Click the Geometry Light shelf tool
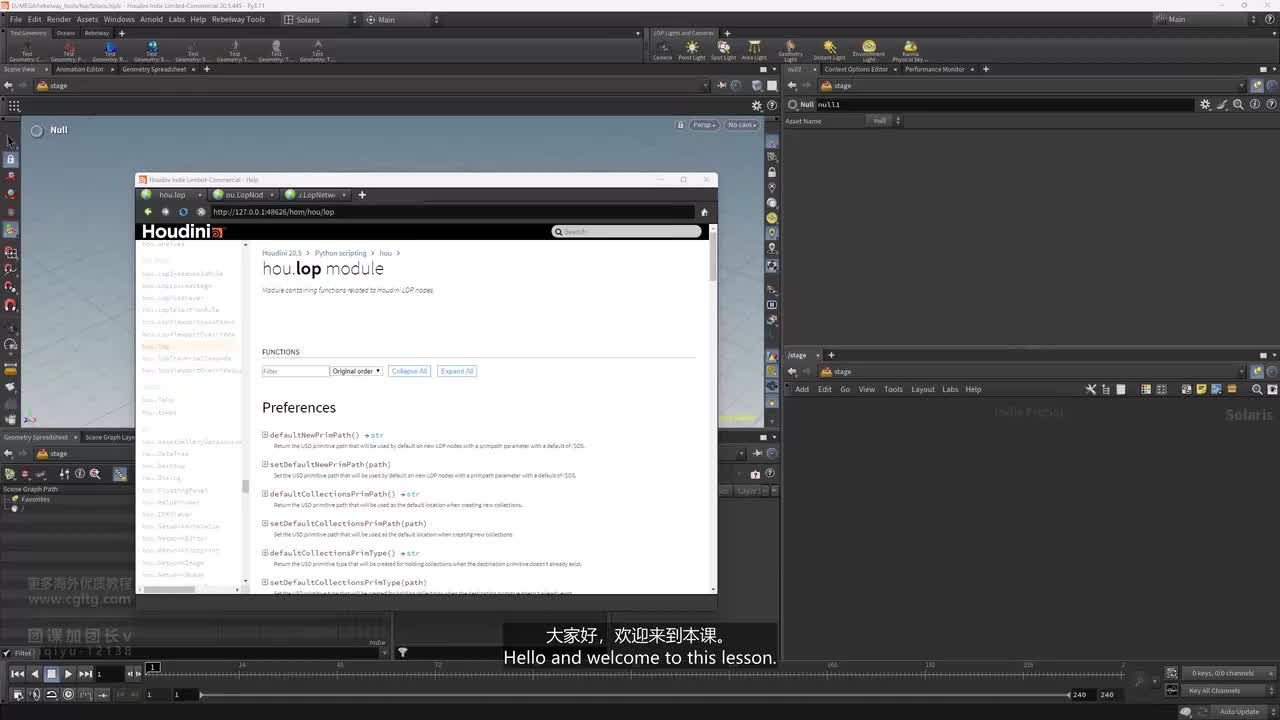Viewport: 1280px width, 720px height. click(790, 50)
